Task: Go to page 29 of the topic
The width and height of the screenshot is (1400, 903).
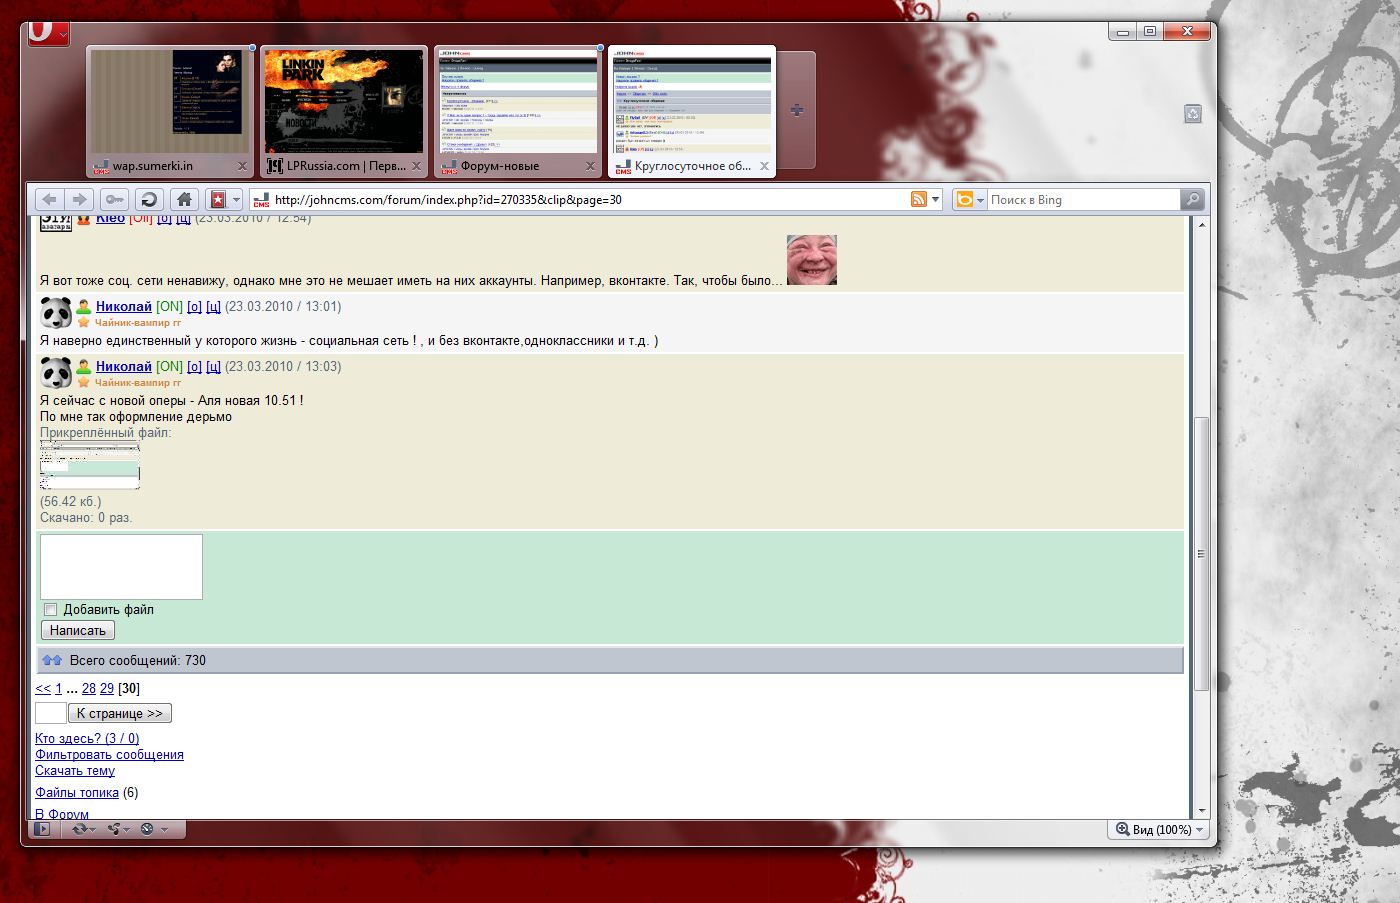Action: (107, 688)
